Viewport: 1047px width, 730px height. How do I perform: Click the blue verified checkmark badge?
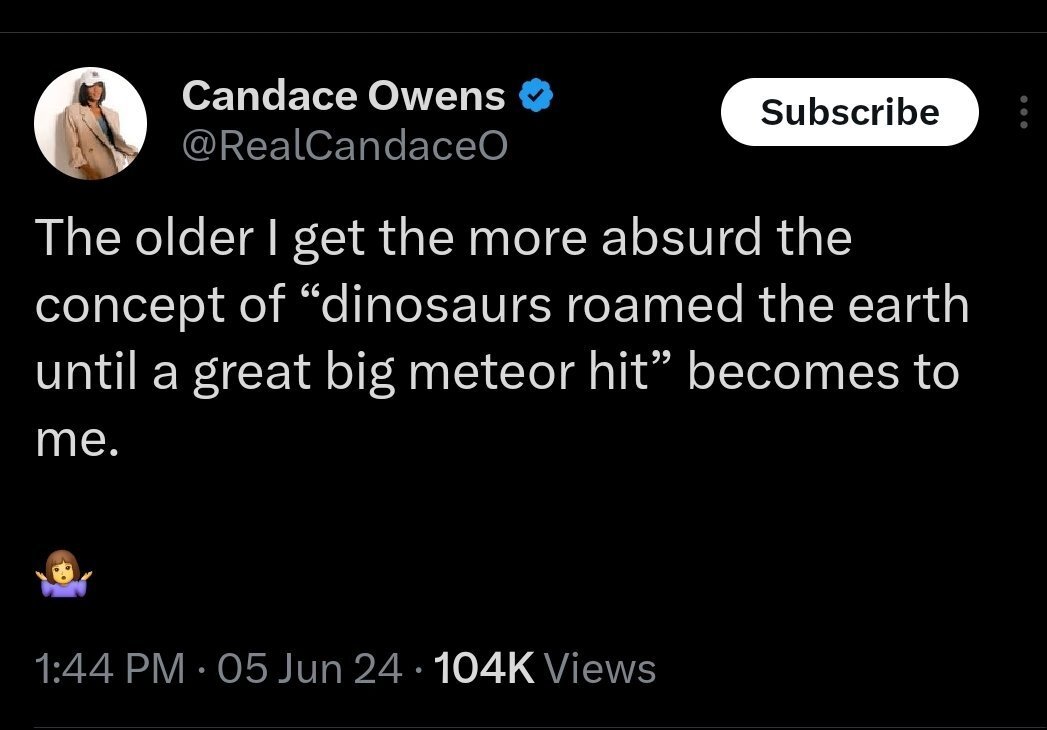pos(538,97)
